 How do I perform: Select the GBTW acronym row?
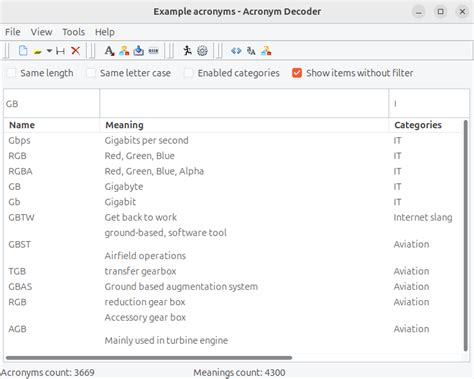coord(233,217)
